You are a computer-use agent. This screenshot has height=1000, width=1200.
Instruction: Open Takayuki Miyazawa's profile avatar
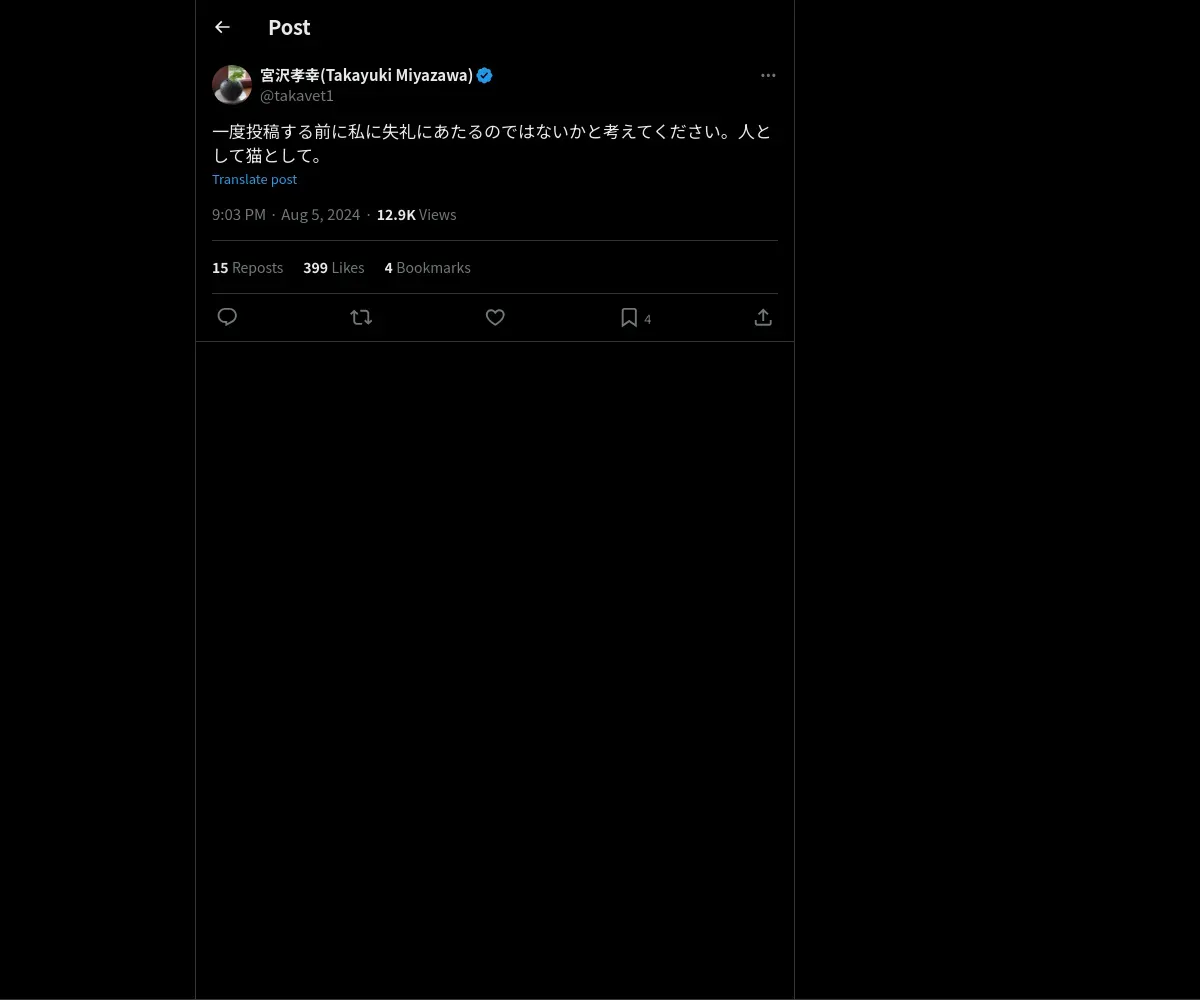click(x=232, y=85)
